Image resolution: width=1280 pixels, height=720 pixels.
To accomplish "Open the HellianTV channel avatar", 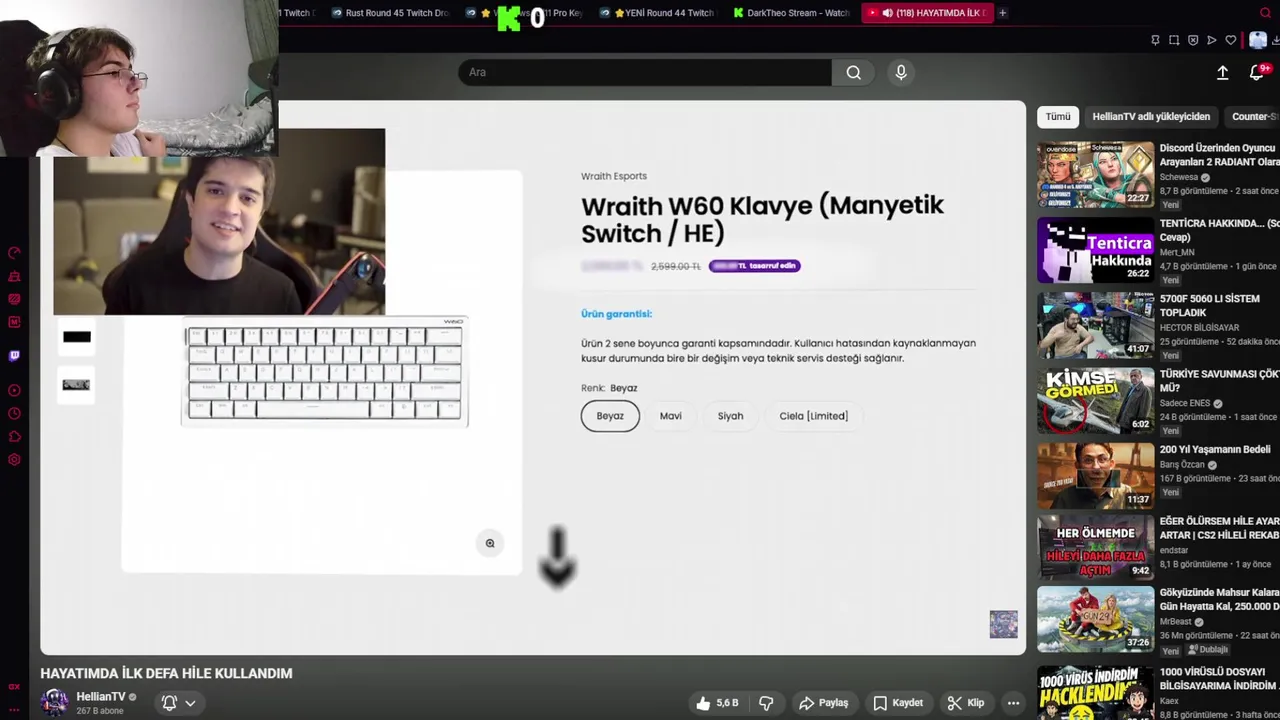I will pos(55,702).
